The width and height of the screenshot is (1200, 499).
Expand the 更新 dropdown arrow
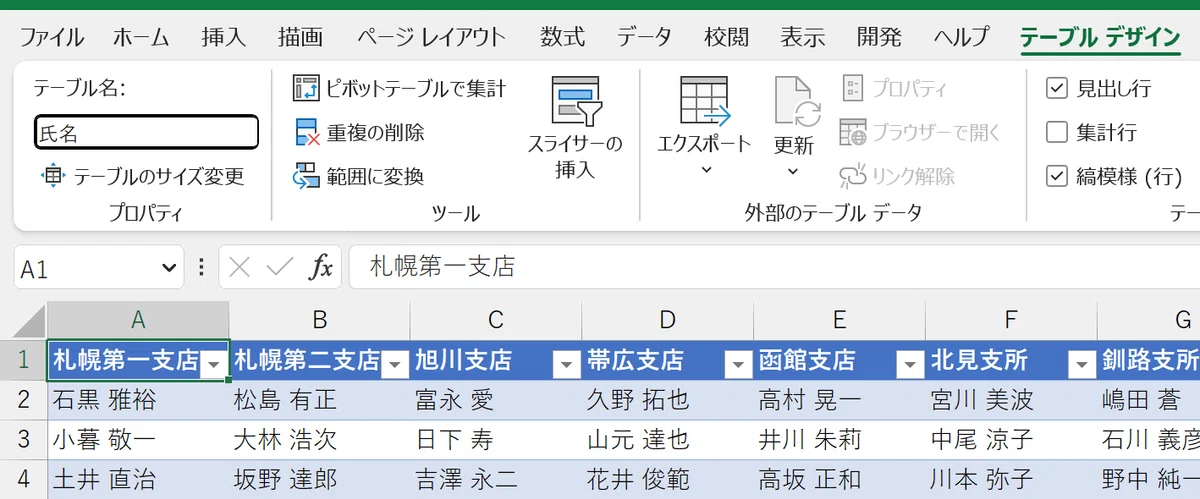click(794, 170)
